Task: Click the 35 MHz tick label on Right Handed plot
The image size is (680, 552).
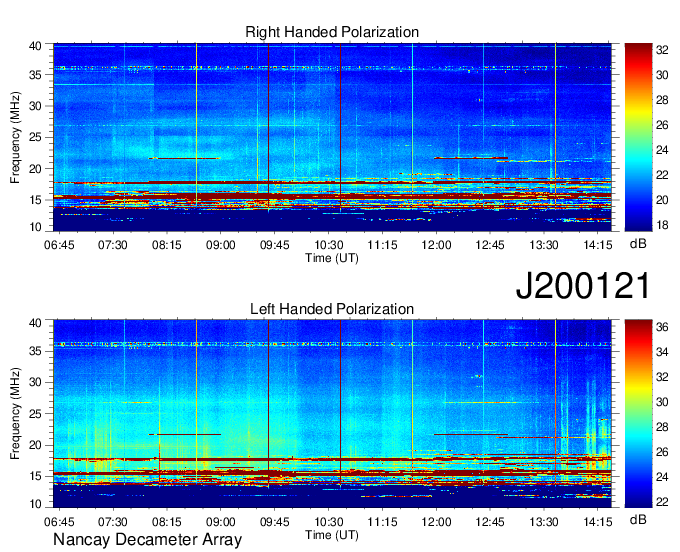Action: 35,75
